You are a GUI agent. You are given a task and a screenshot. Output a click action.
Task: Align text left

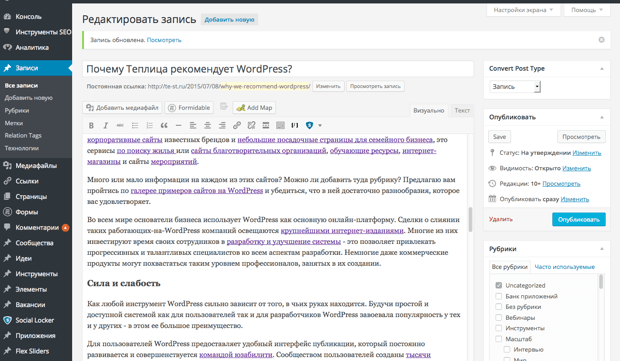[x=193, y=125]
